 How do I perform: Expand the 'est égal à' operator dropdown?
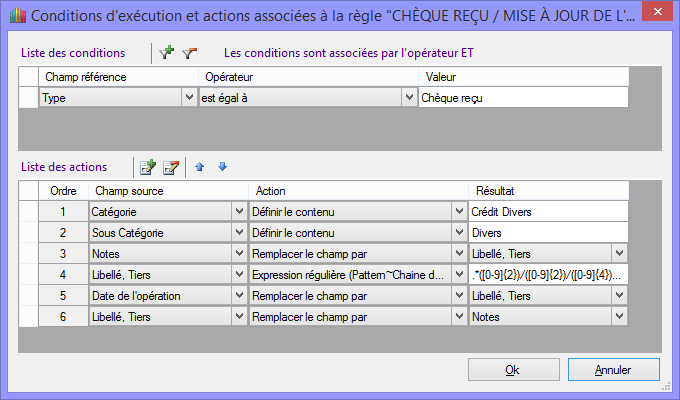pos(408,98)
